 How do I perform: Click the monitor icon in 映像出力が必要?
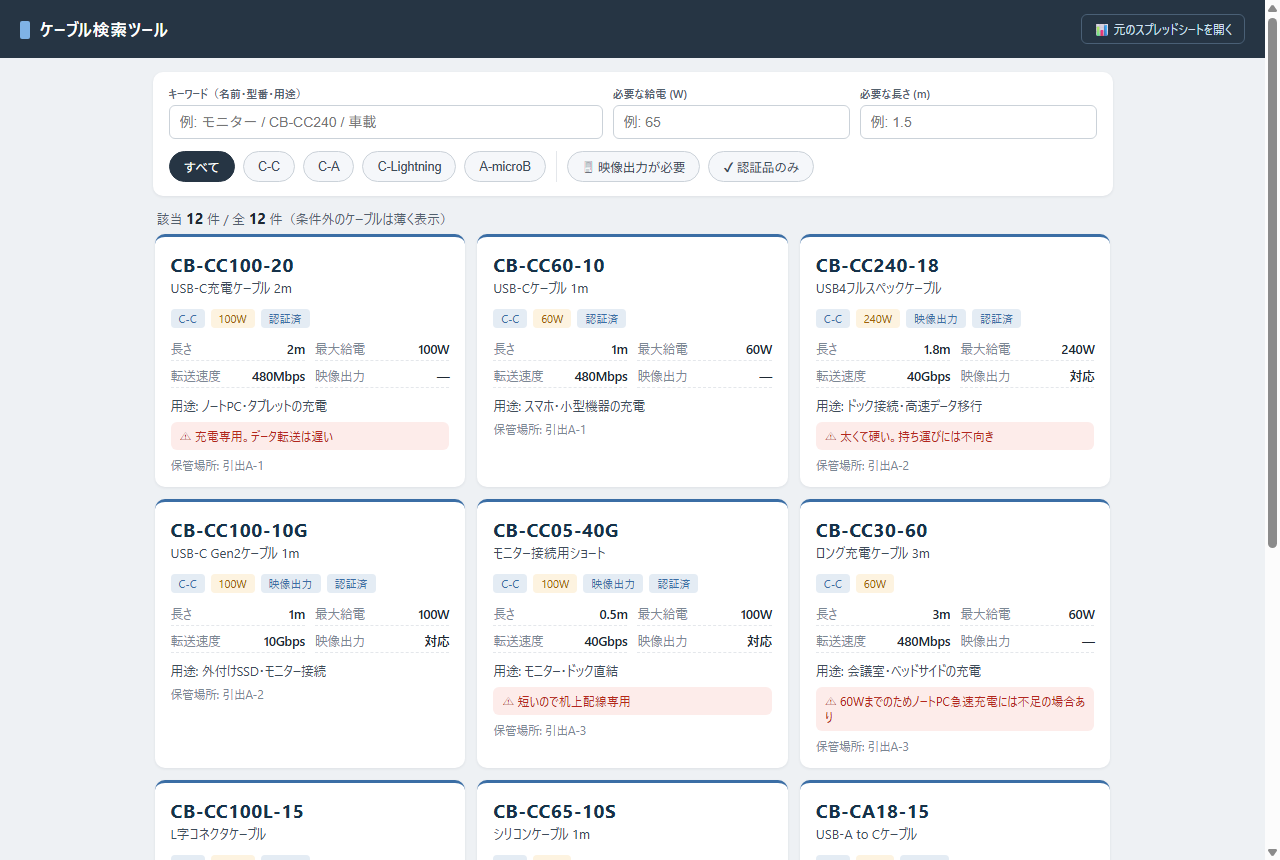pos(588,167)
